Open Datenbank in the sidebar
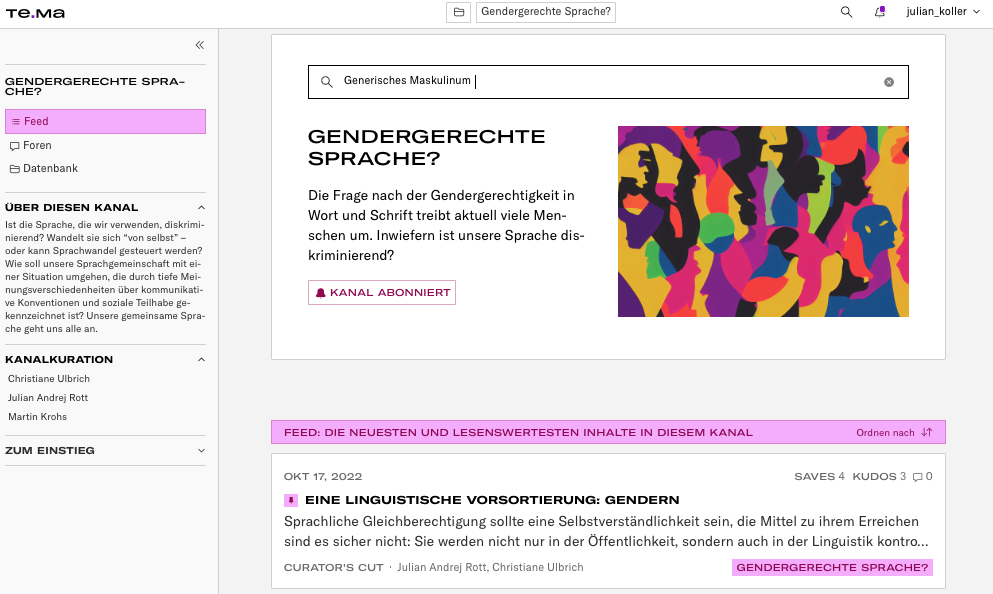Viewport: 993px width, 594px height. tap(50, 169)
